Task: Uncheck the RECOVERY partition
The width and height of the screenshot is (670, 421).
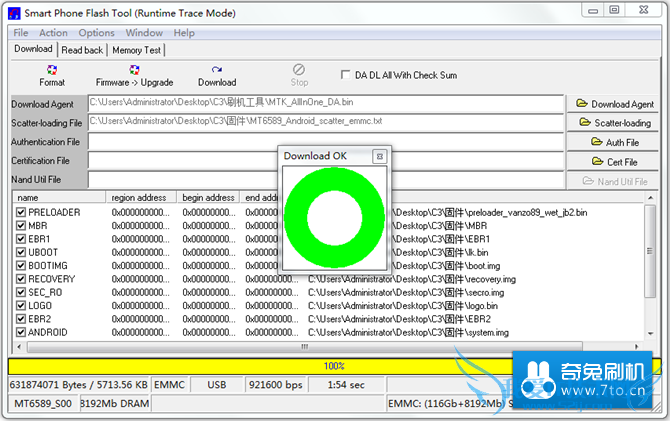Action: [x=20, y=279]
